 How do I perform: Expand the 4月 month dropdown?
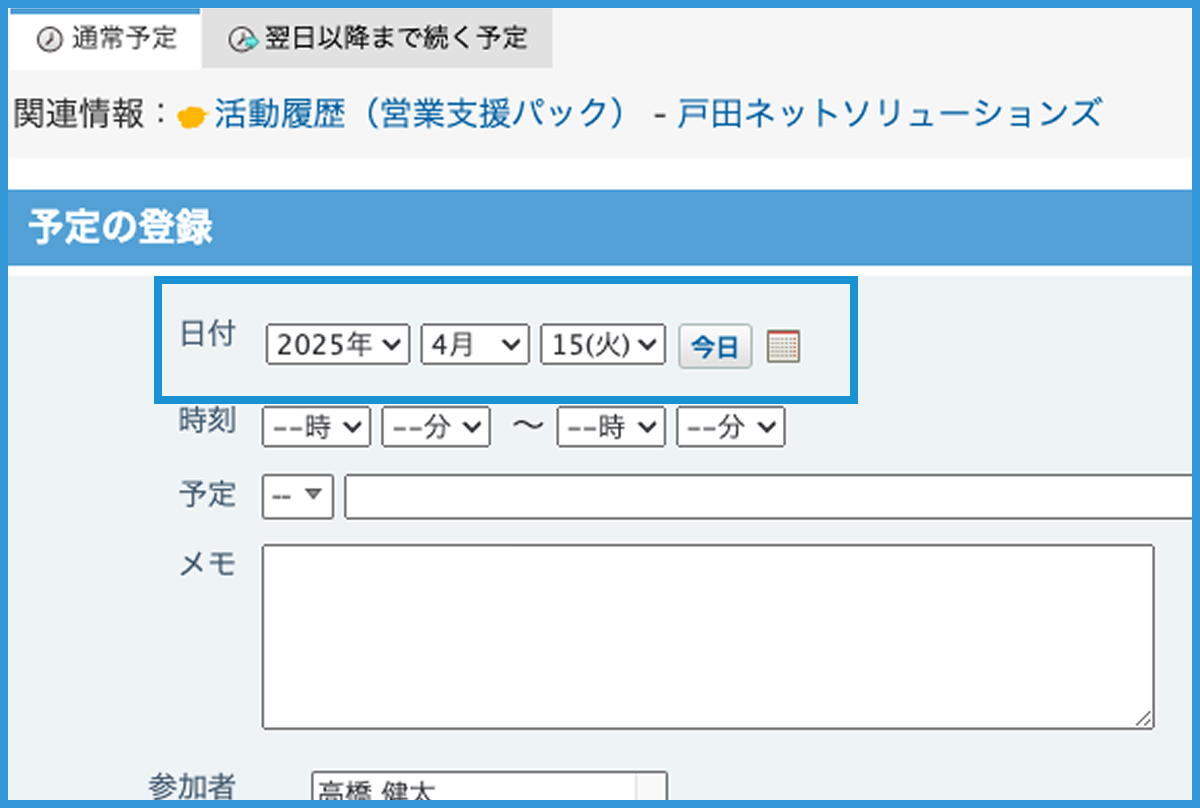(x=474, y=346)
